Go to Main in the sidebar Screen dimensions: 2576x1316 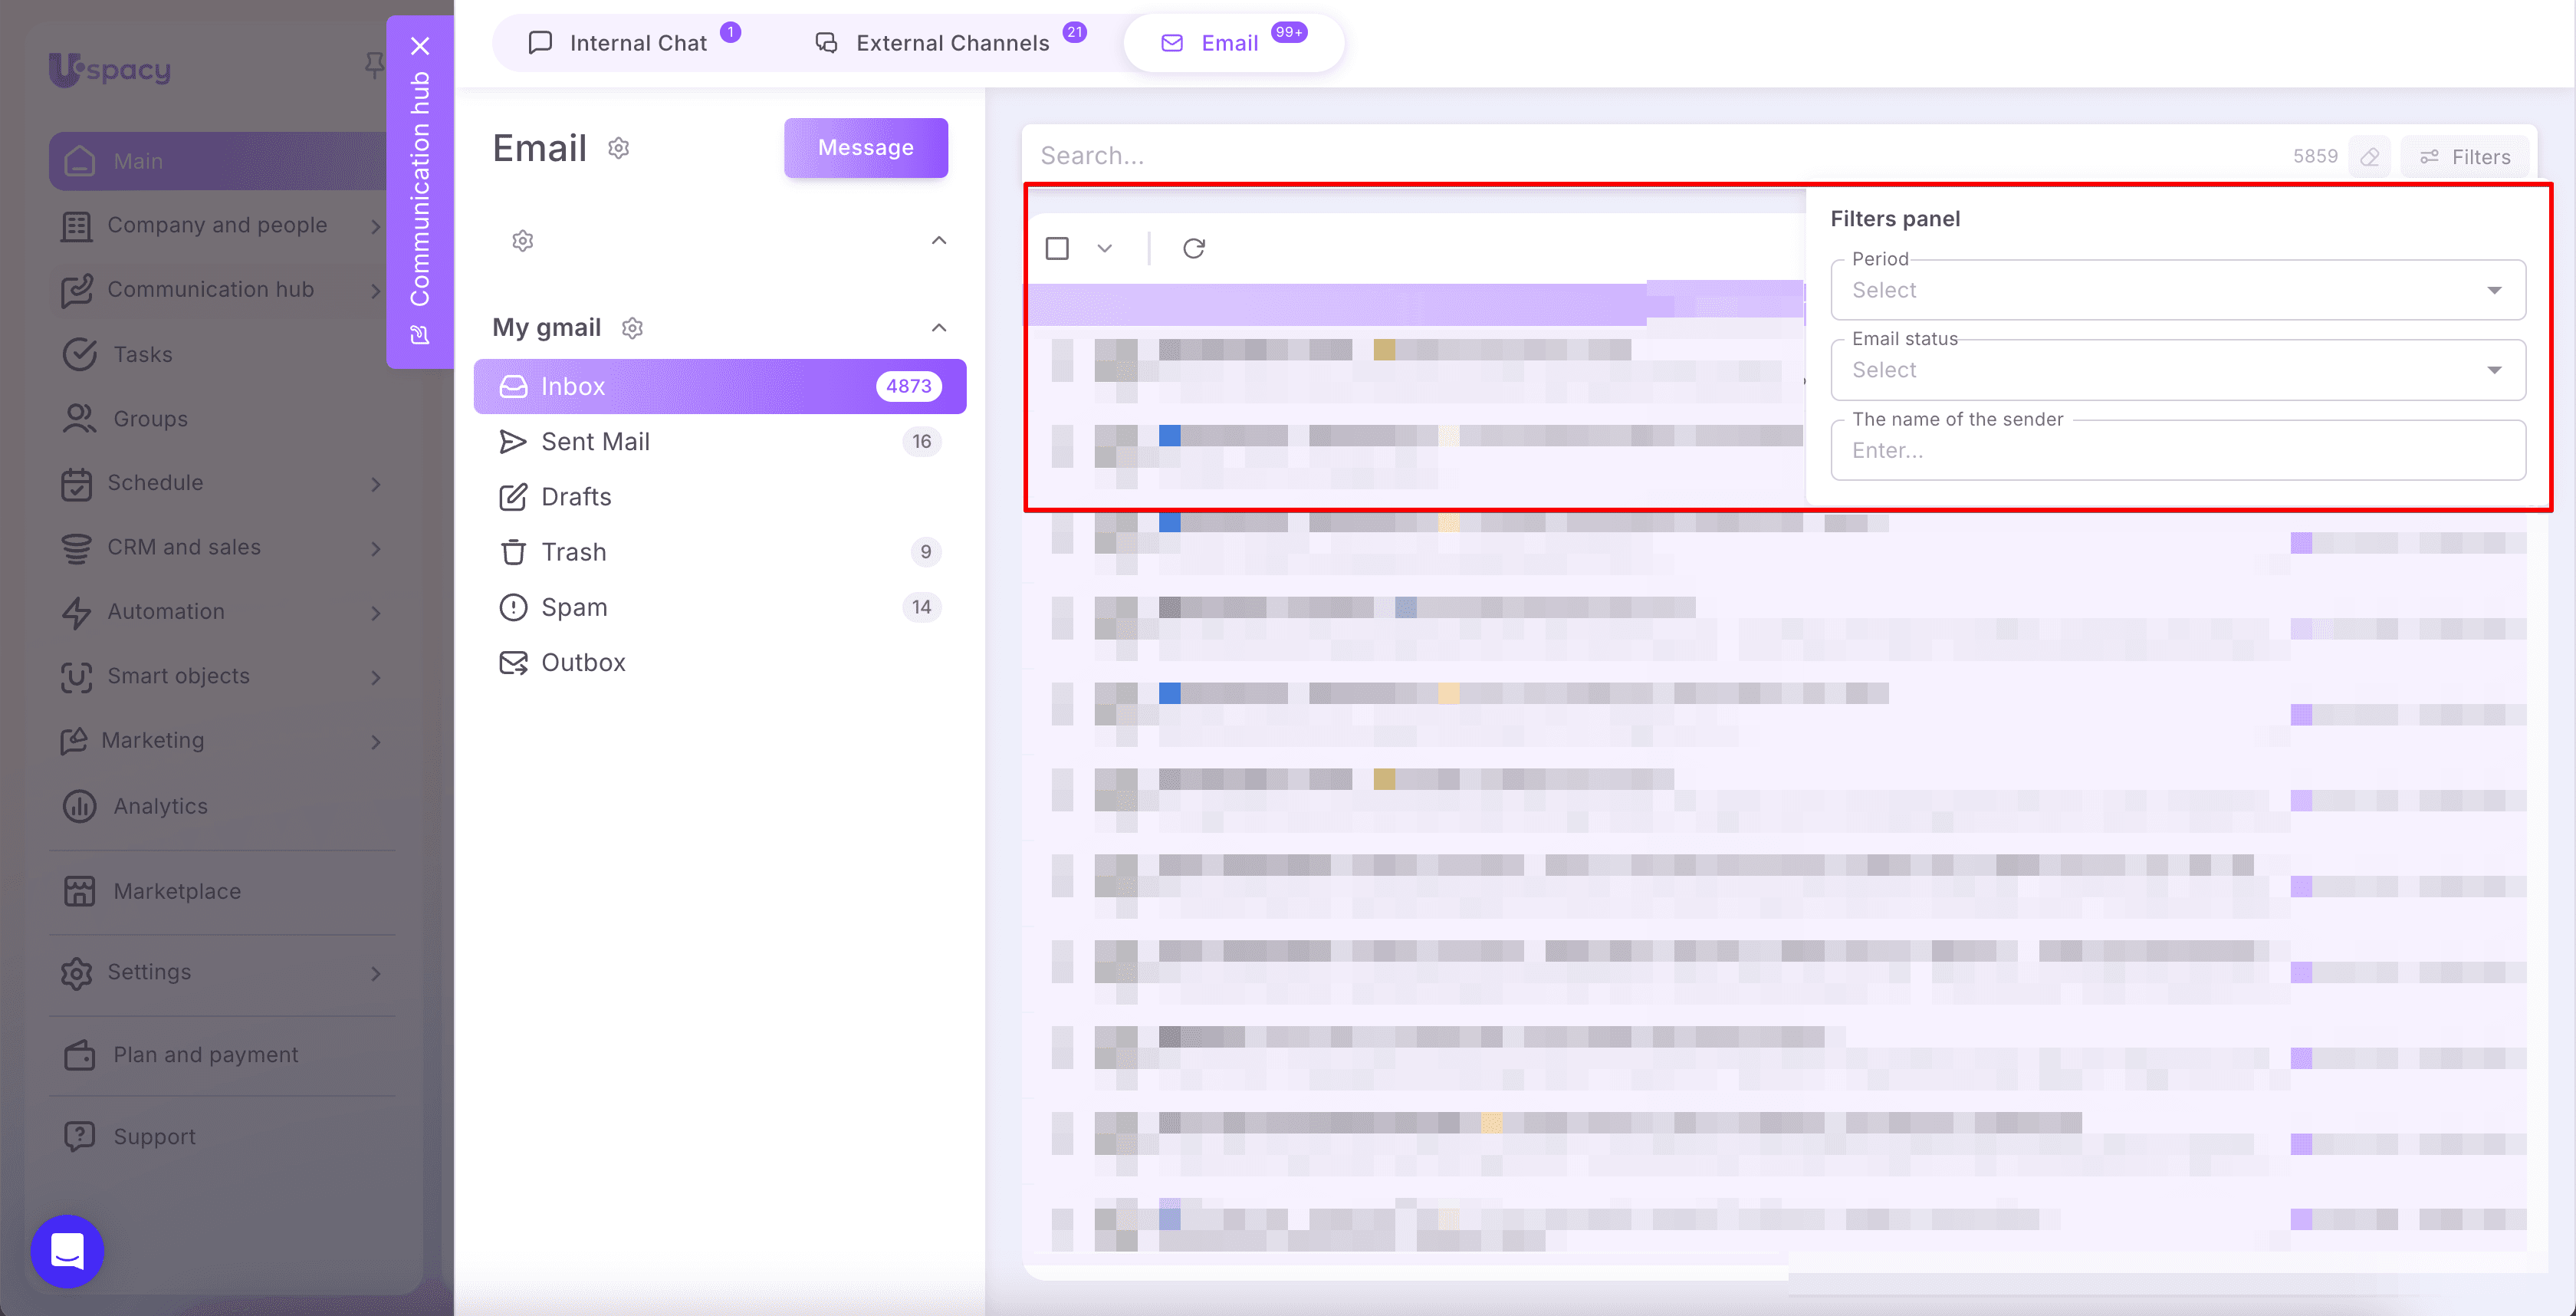[x=218, y=161]
